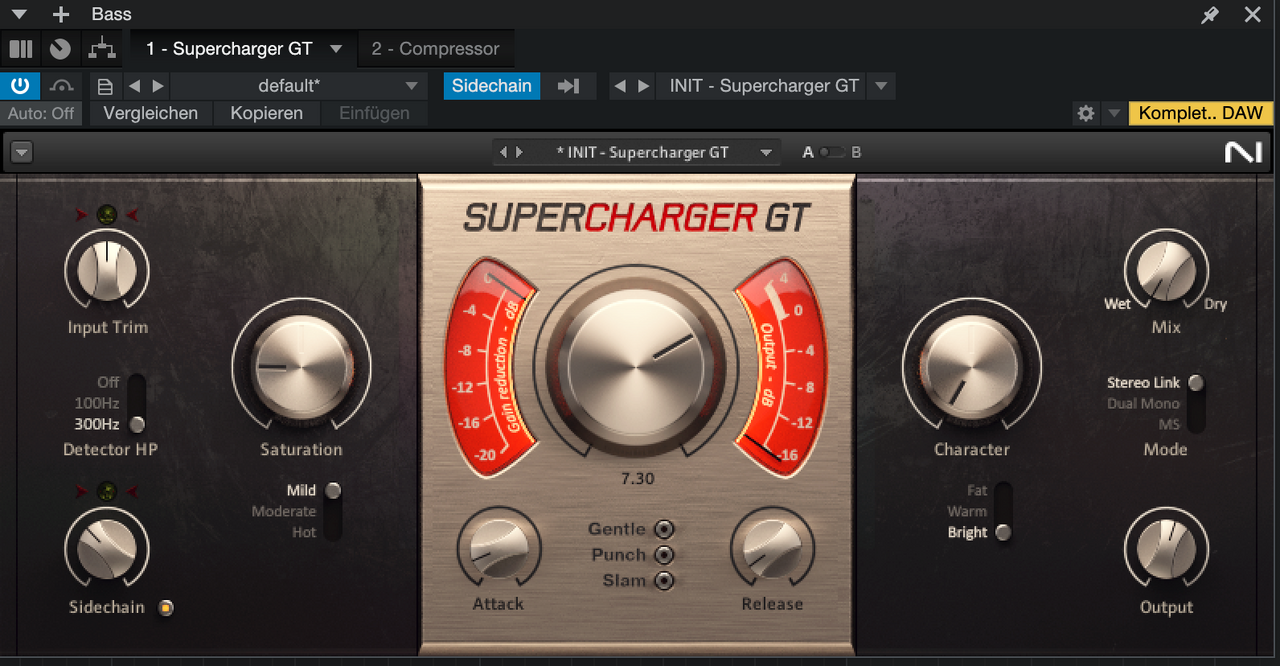Choose Warm character
The height and width of the screenshot is (666, 1280).
(x=967, y=511)
